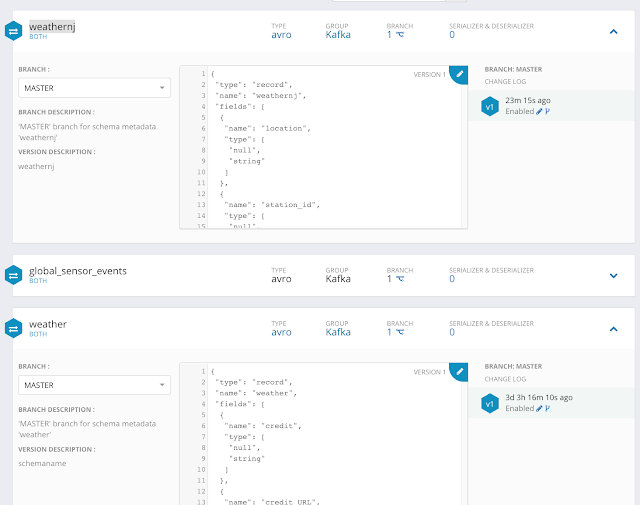Open the MASTER branch dropdown for weathernj
Screen dimensions: 640x505
click(x=95, y=88)
